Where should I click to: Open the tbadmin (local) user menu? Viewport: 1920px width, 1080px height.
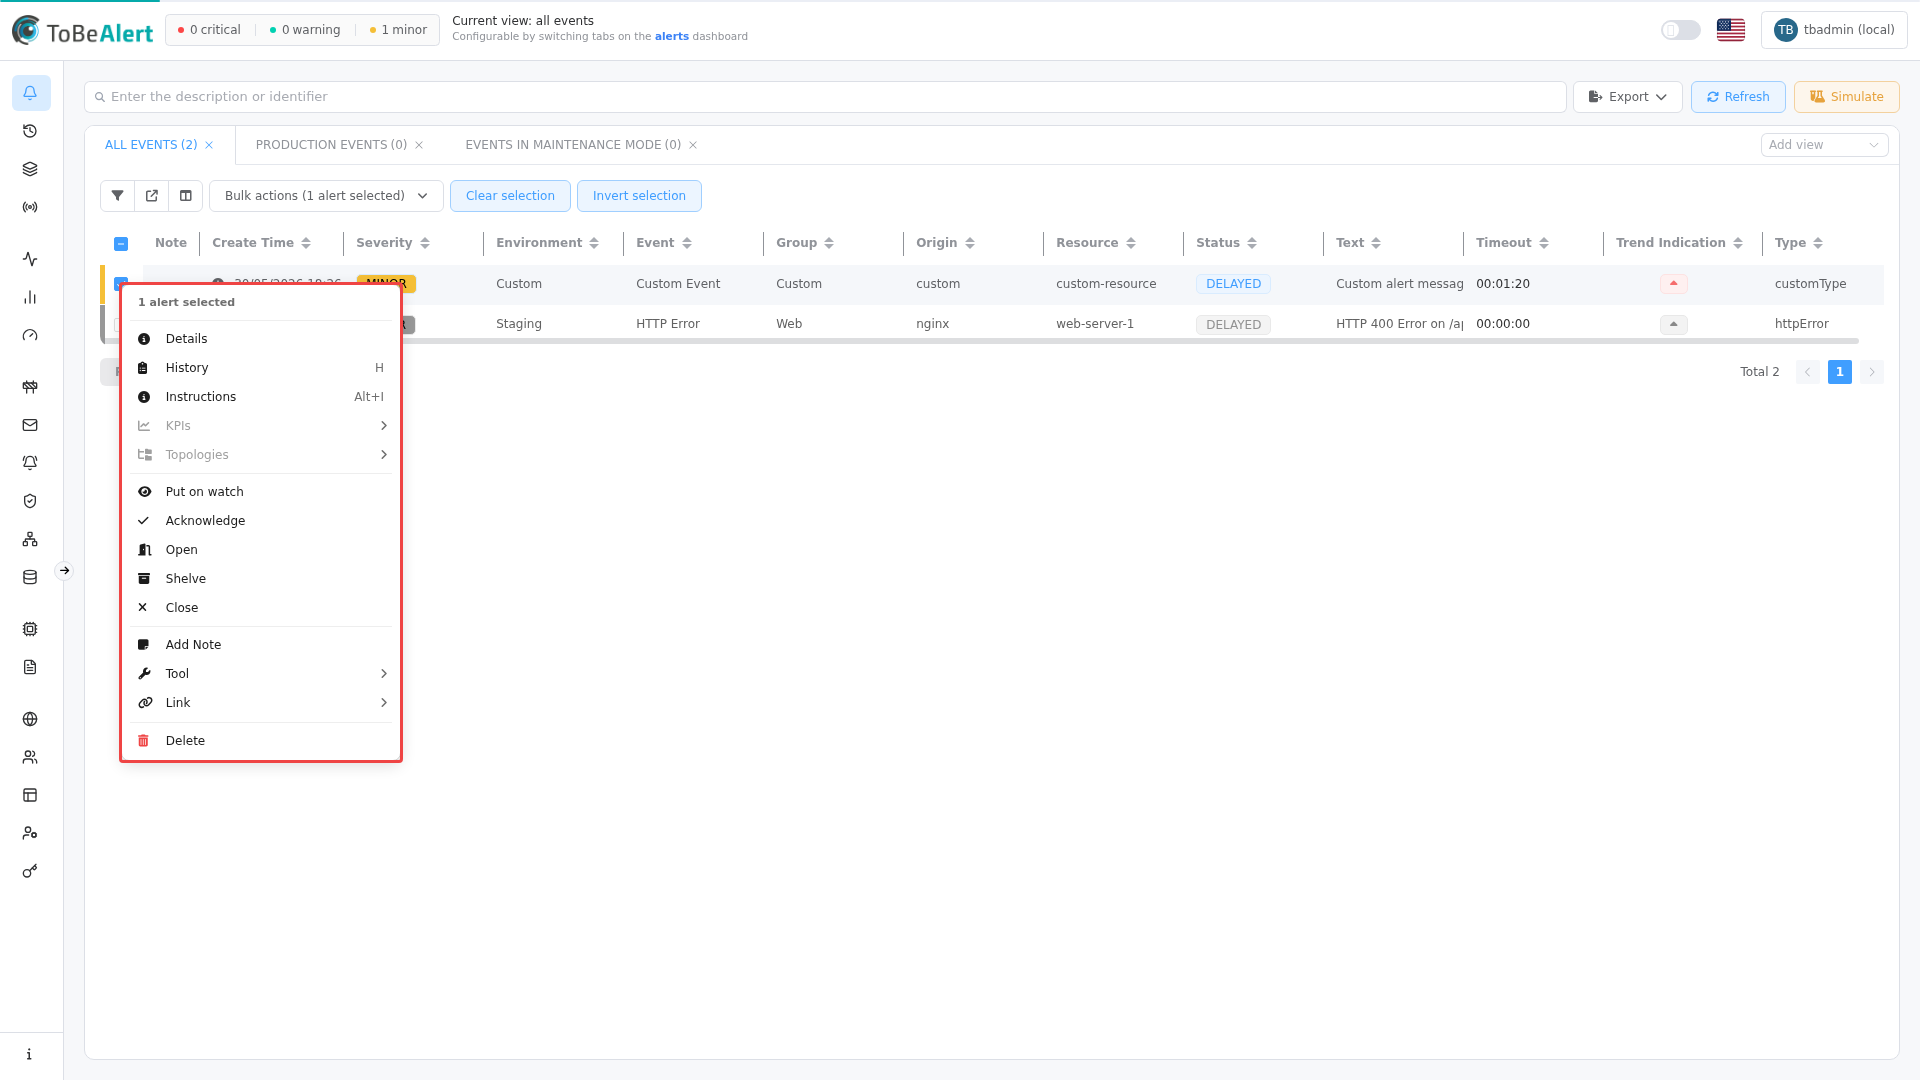[1834, 30]
